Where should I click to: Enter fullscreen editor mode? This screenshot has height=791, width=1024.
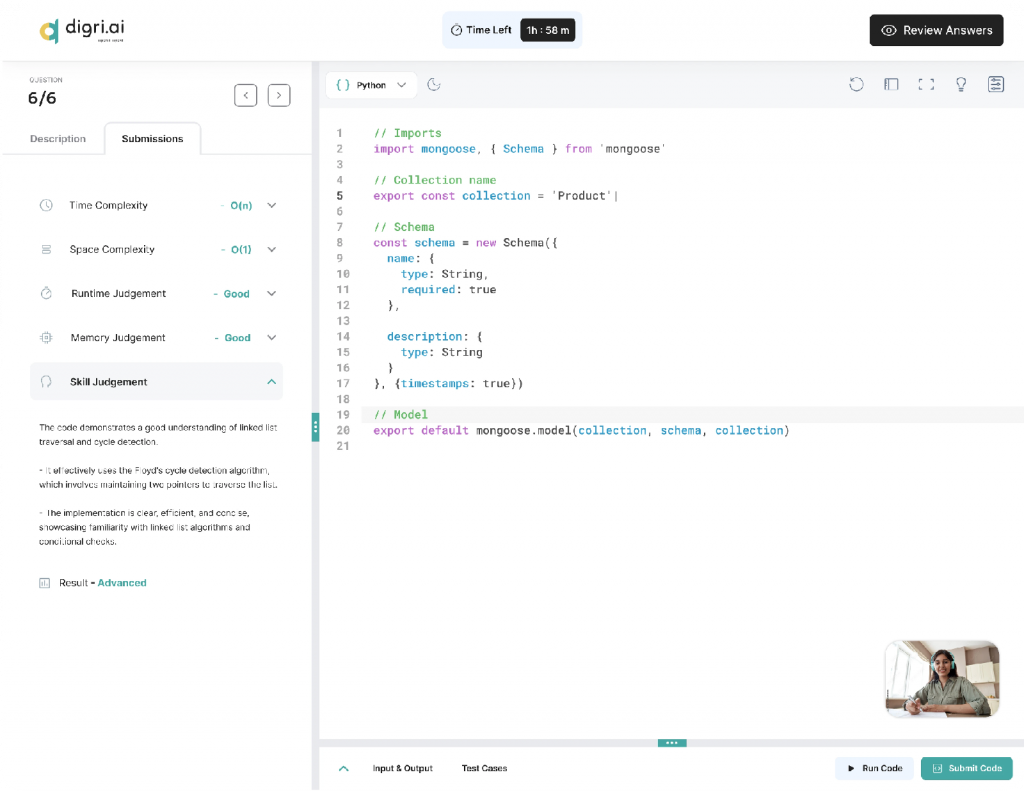[926, 85]
